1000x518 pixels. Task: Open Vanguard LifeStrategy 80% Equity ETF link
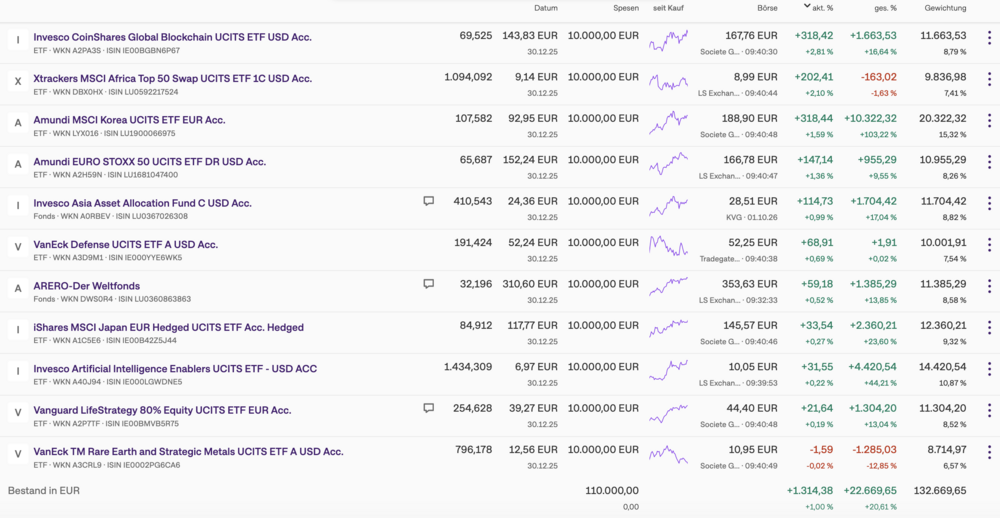point(162,410)
